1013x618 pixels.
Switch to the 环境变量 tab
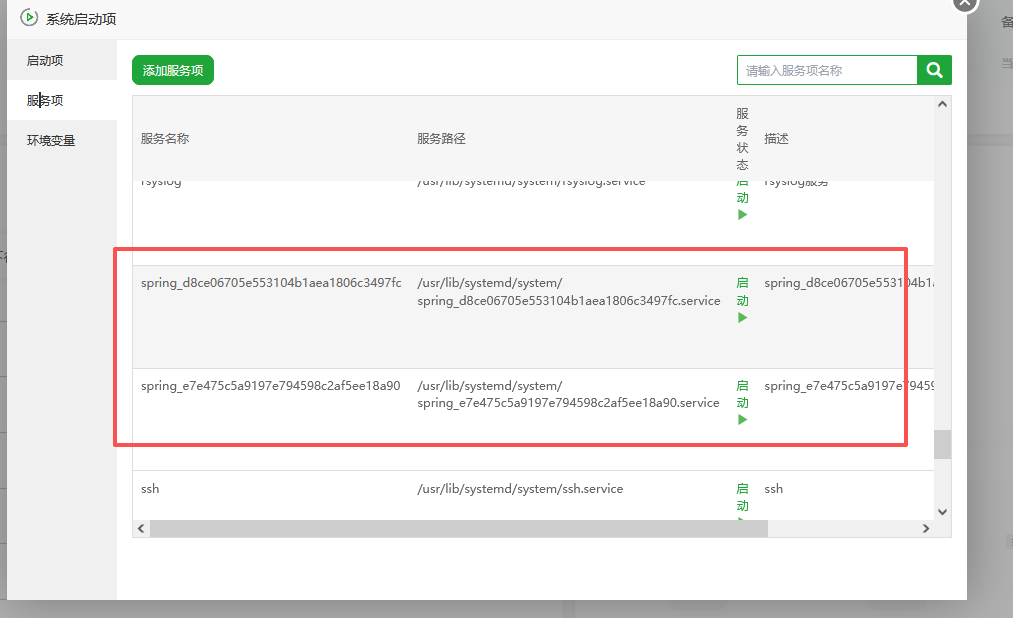click(62, 140)
